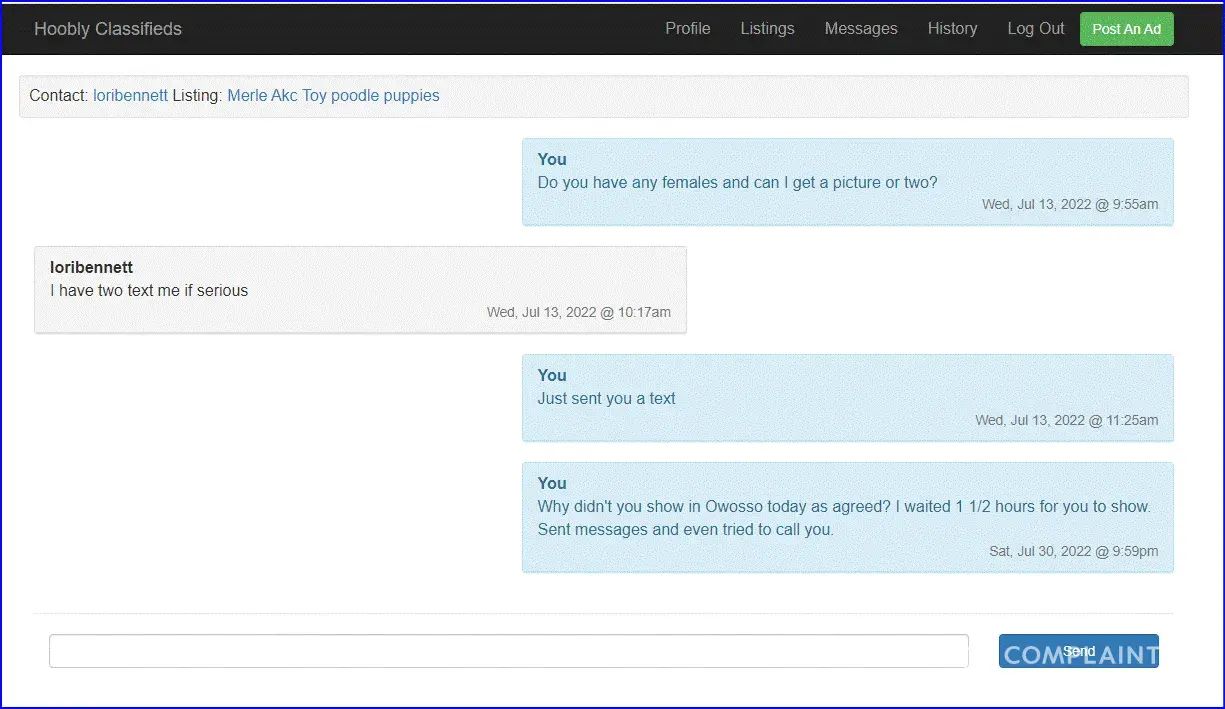Focus the message text input box
This screenshot has height=709, width=1225.
(508, 651)
